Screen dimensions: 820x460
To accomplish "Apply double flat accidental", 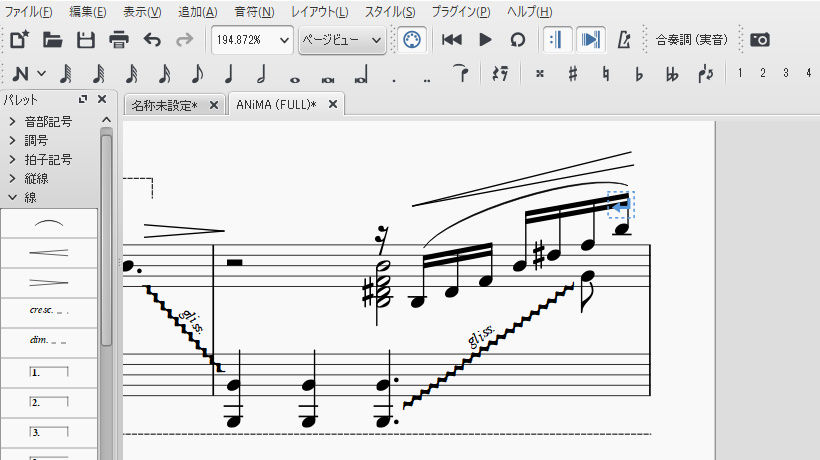I will tap(672, 74).
